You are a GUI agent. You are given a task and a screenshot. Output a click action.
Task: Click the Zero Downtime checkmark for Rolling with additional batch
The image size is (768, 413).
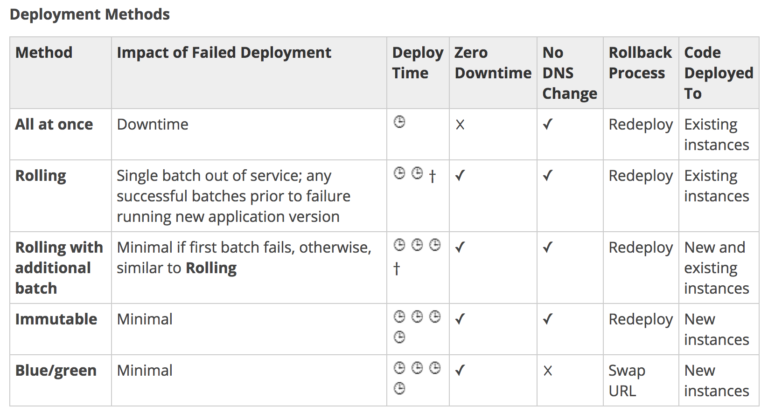(x=459, y=247)
